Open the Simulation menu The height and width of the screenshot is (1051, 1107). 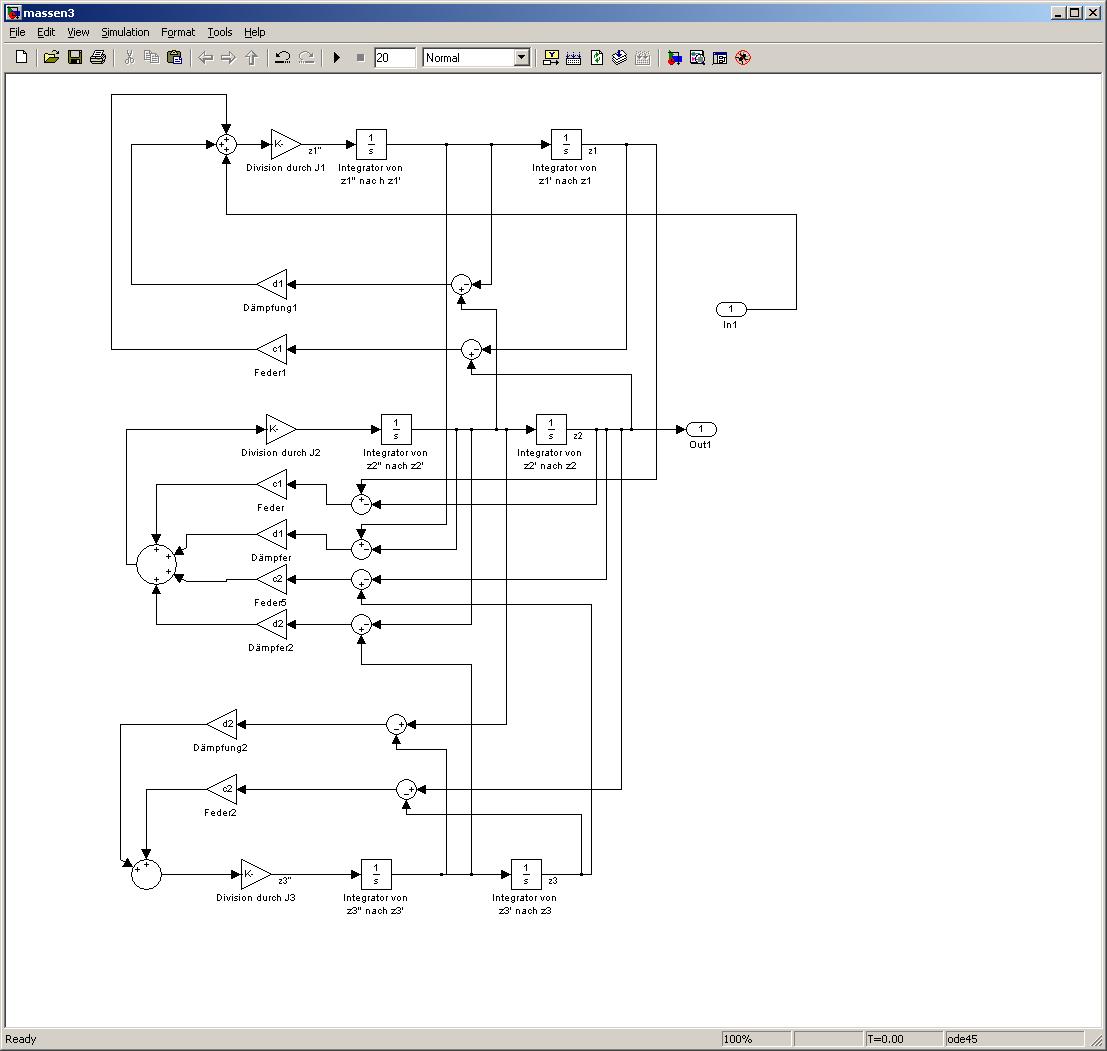coord(125,32)
